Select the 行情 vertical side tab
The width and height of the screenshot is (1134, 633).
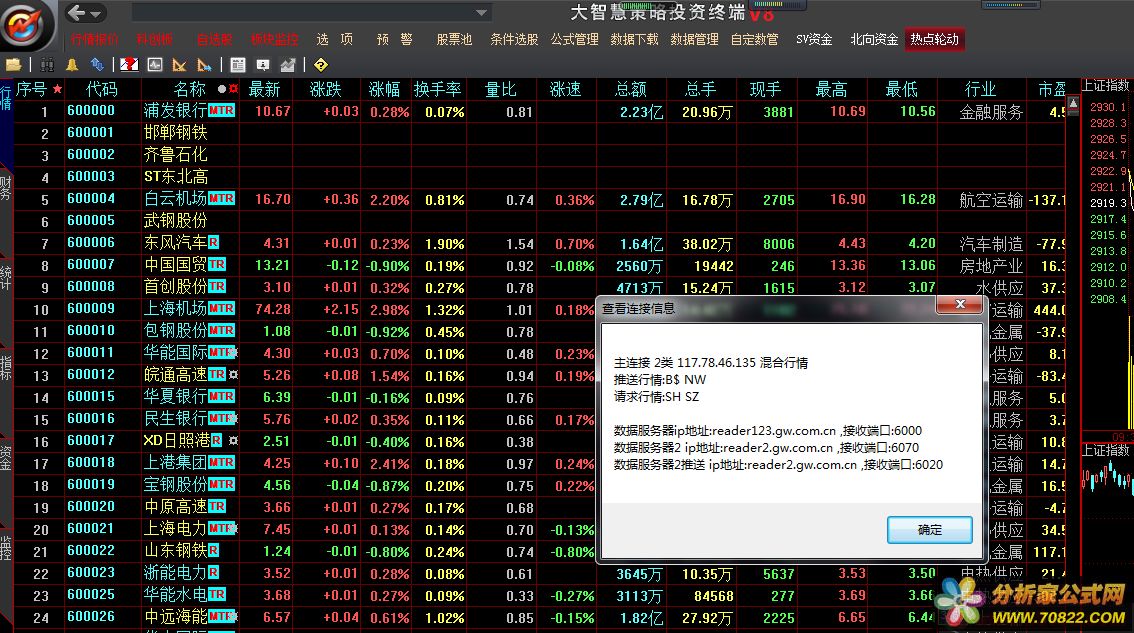[6, 97]
